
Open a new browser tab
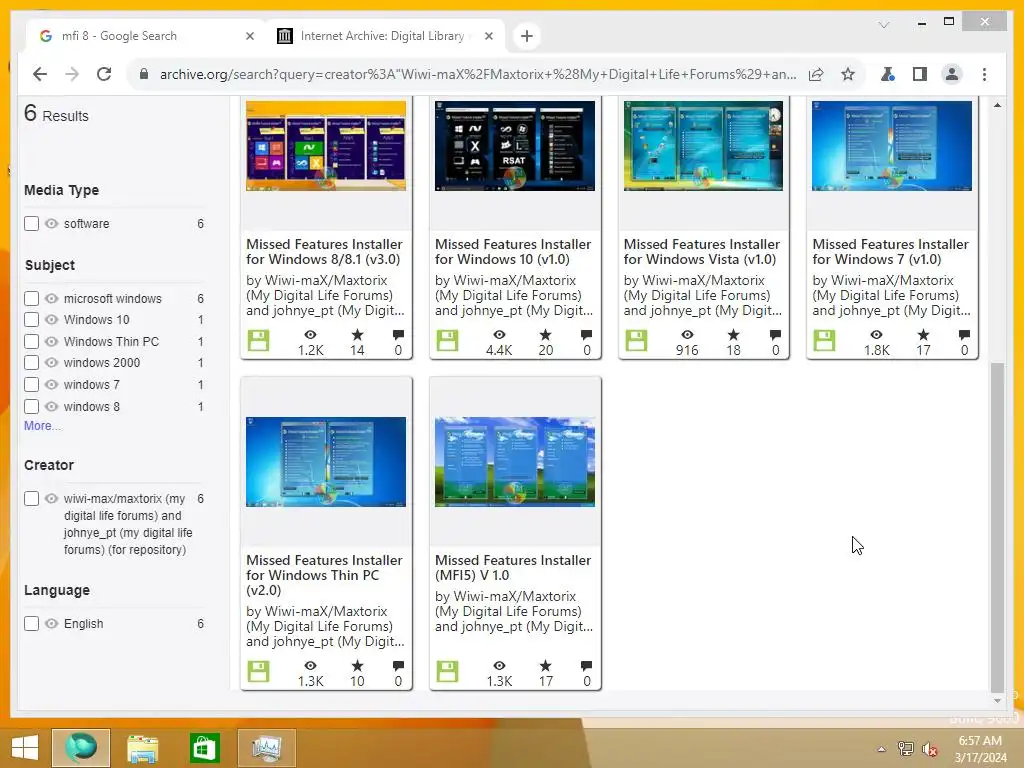(527, 36)
